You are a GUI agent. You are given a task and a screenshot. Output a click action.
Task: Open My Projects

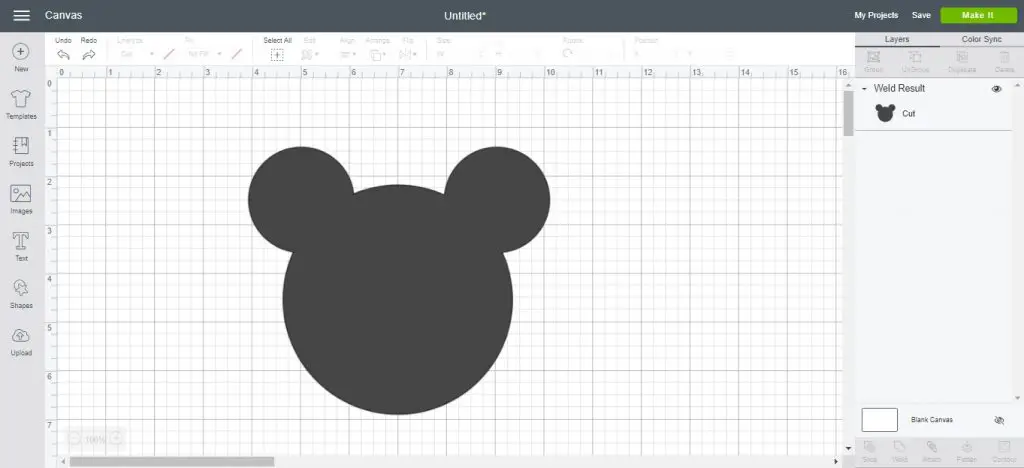point(876,15)
